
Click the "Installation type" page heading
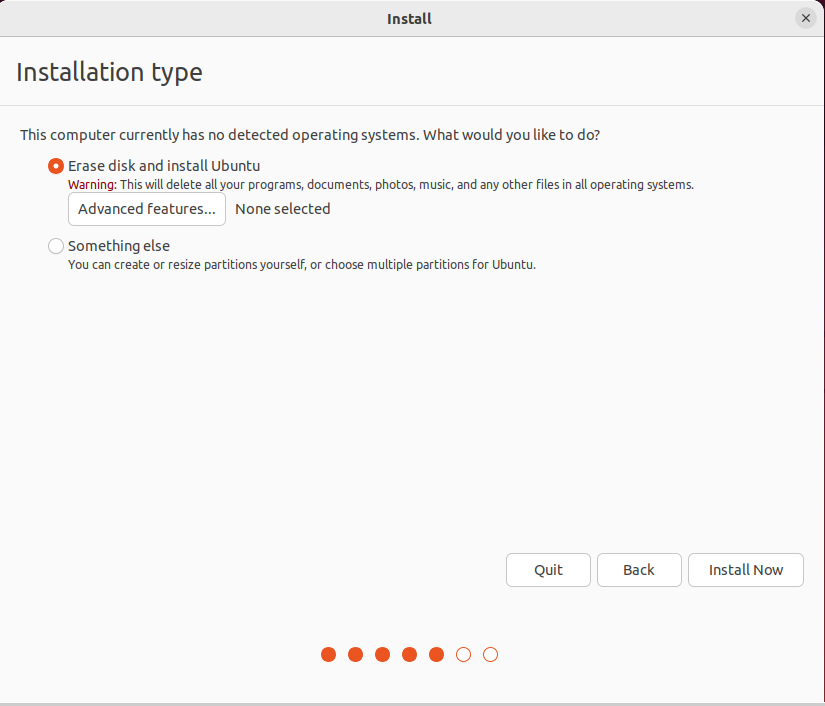pos(109,72)
